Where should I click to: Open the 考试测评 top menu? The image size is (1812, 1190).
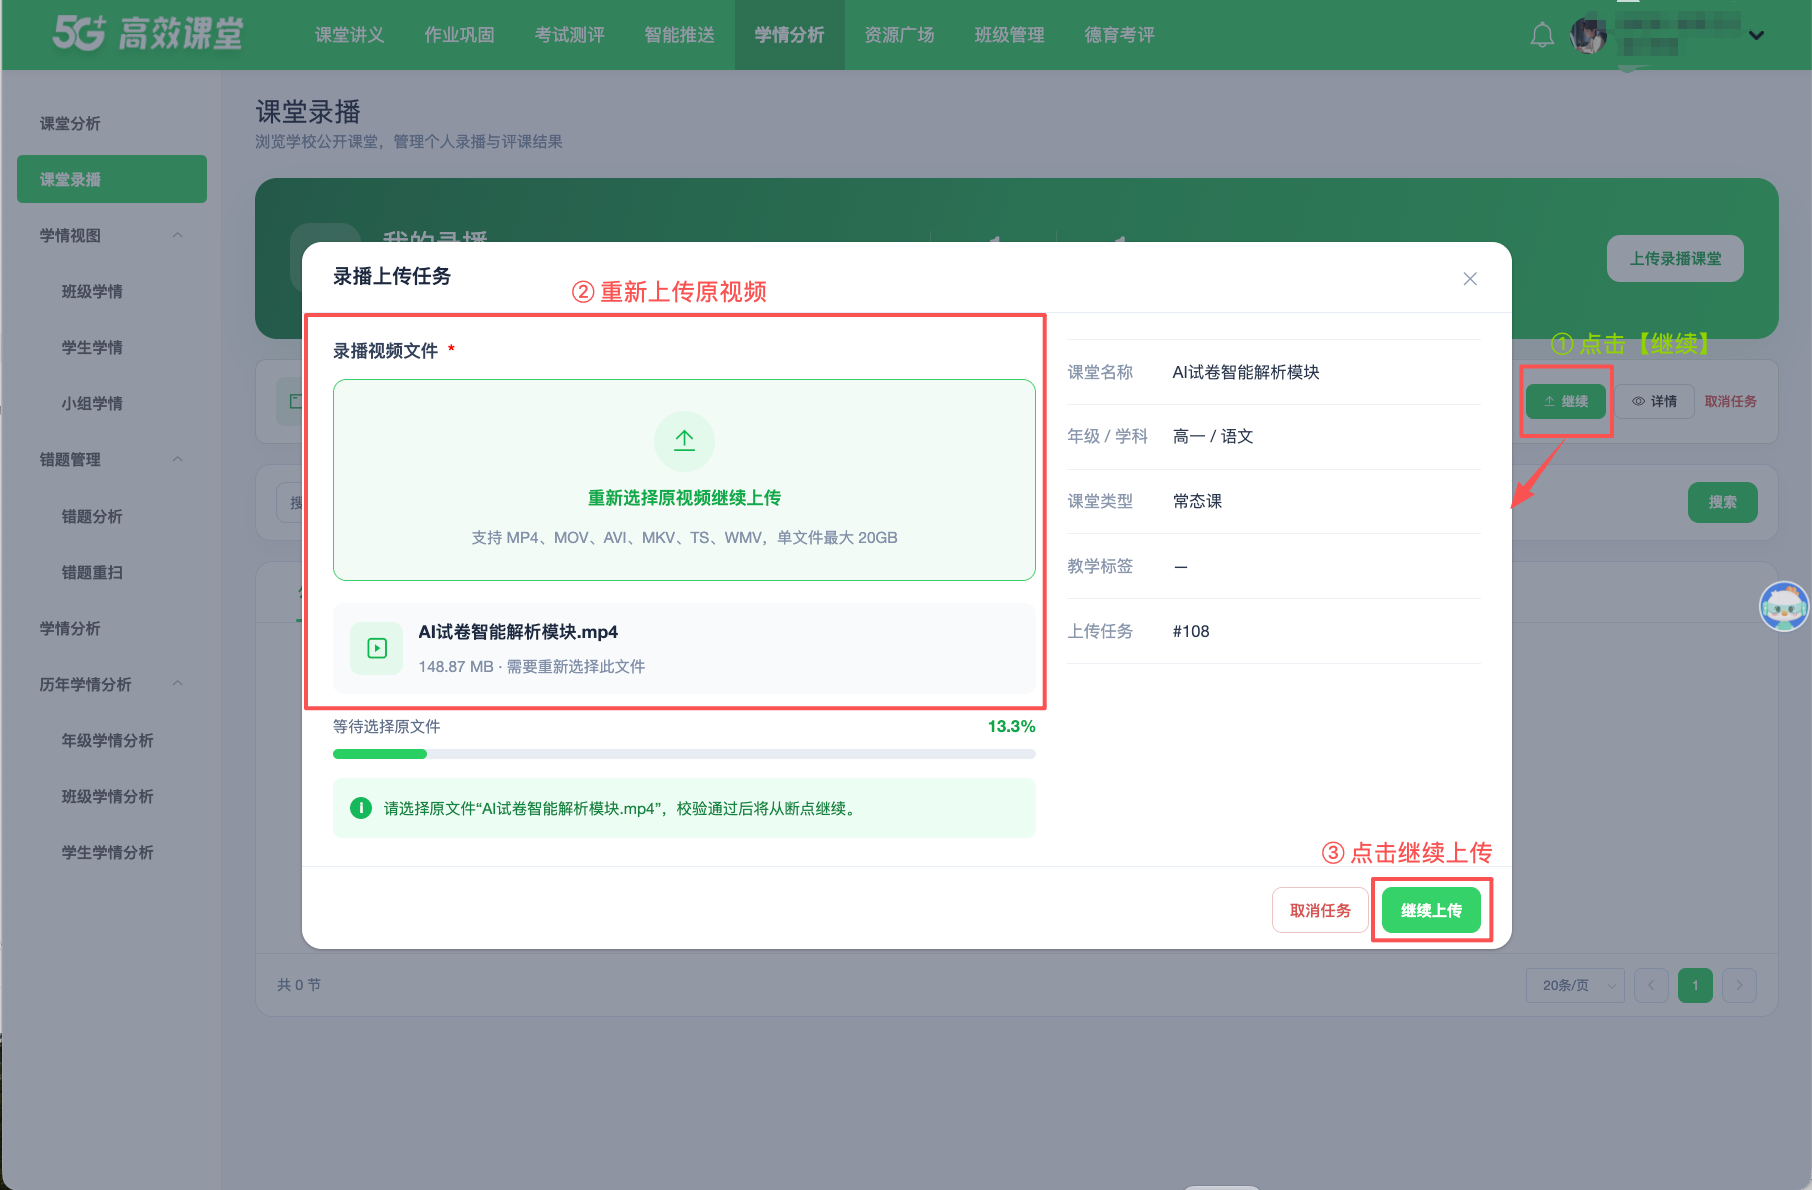[569, 35]
